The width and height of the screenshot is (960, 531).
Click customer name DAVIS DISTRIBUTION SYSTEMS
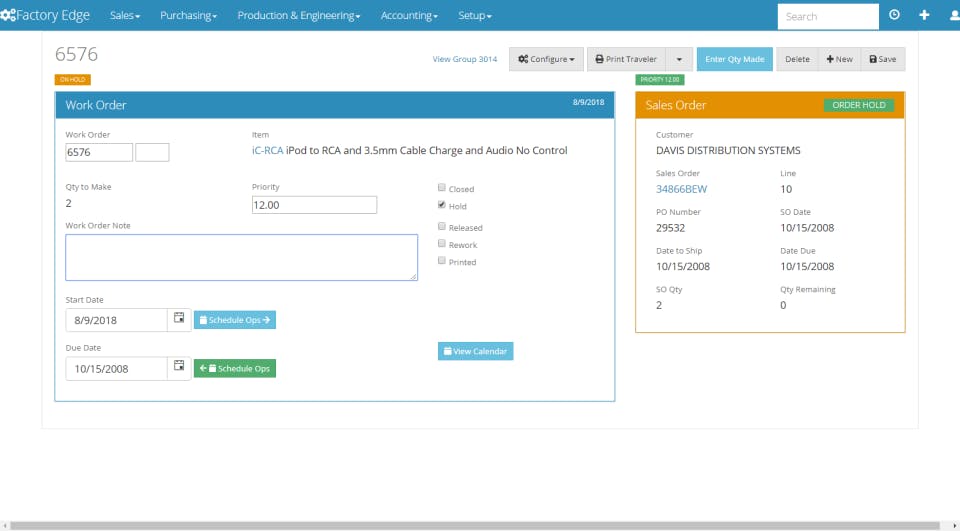pos(728,151)
